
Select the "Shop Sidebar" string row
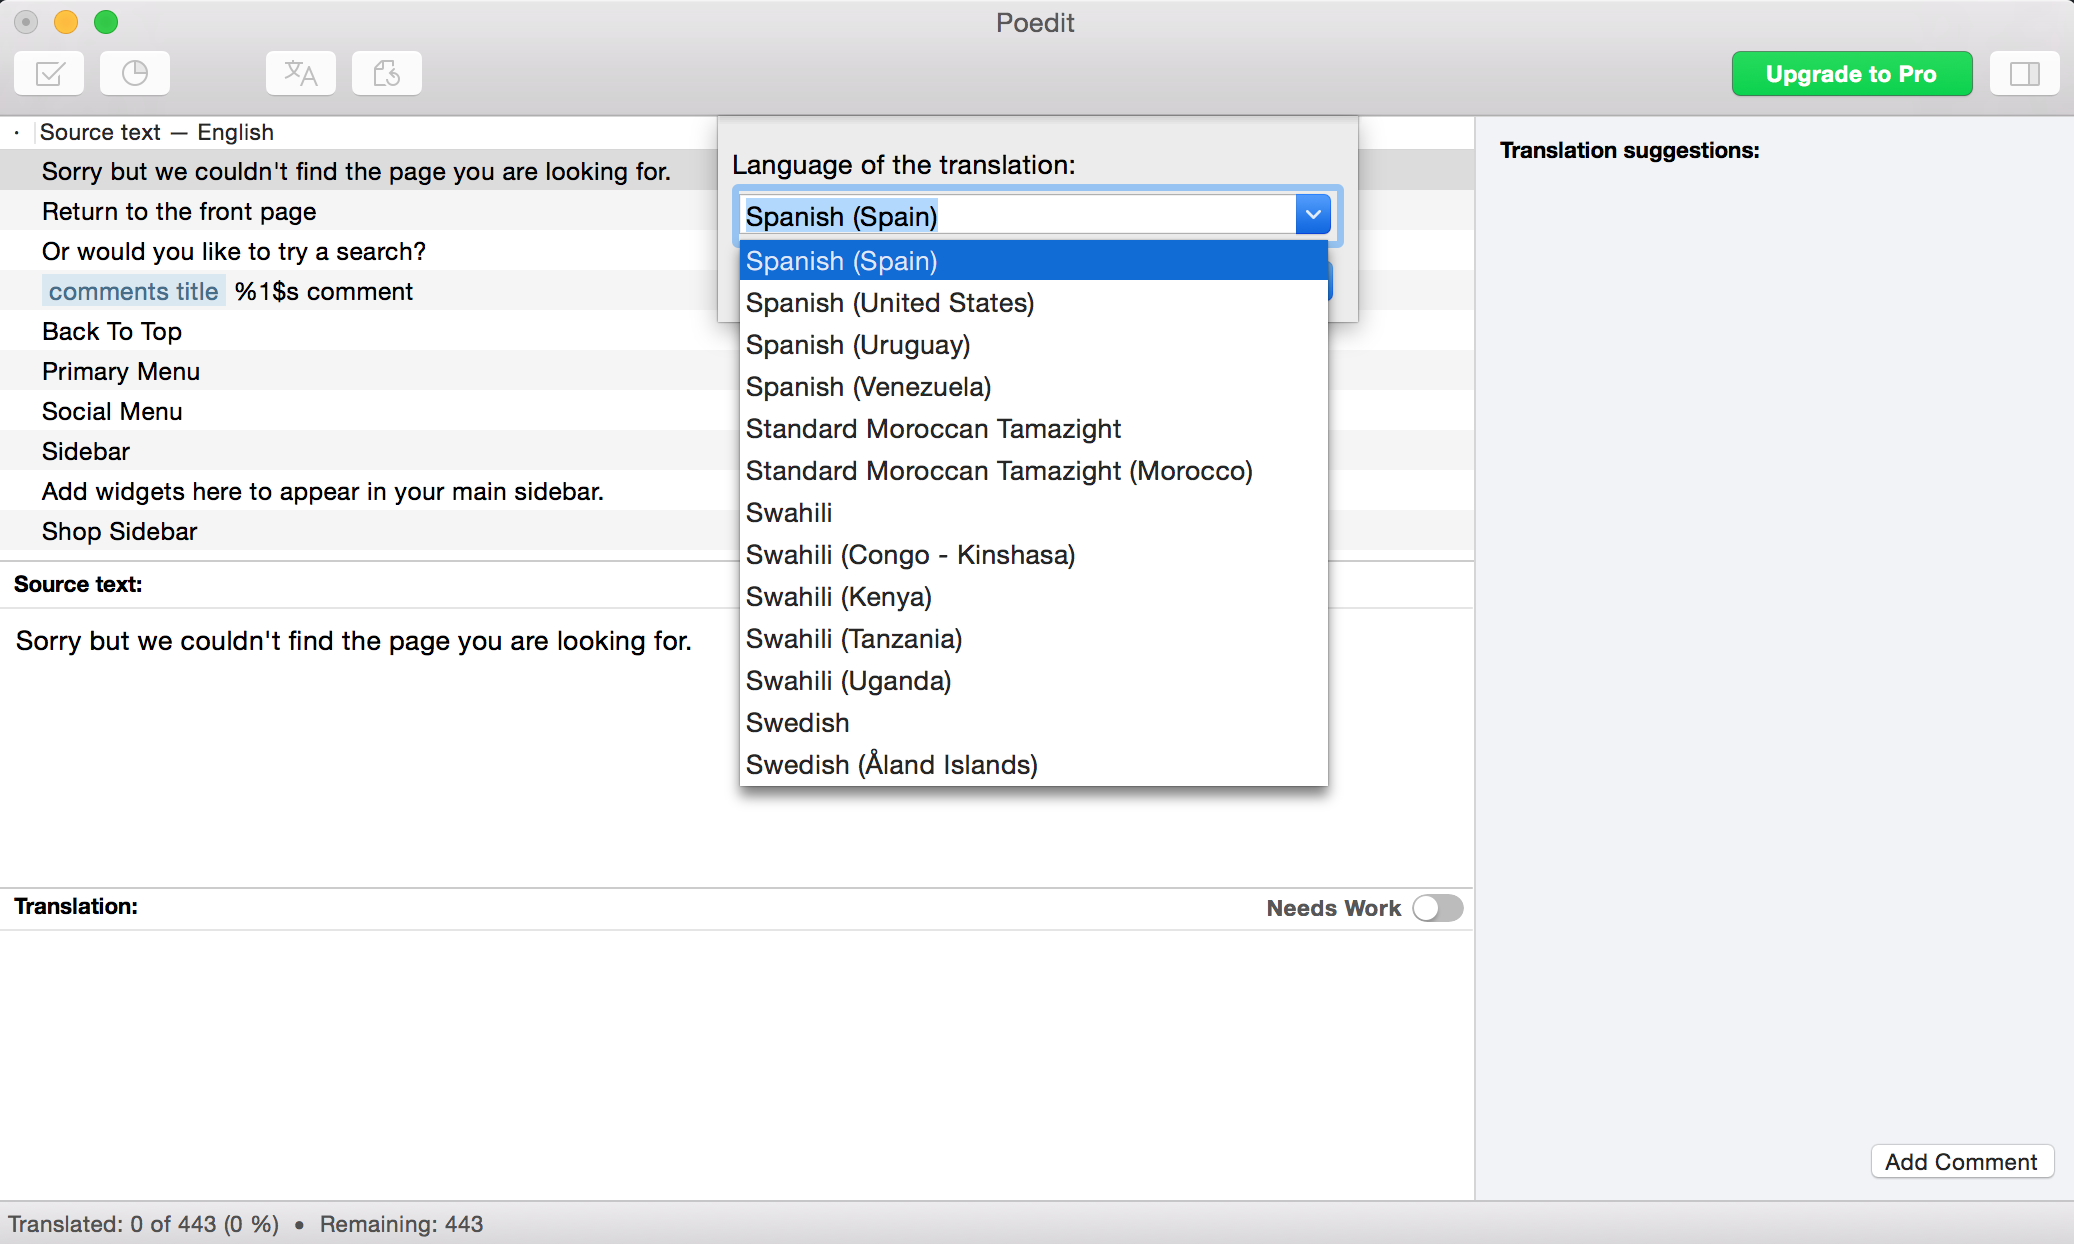[x=368, y=531]
